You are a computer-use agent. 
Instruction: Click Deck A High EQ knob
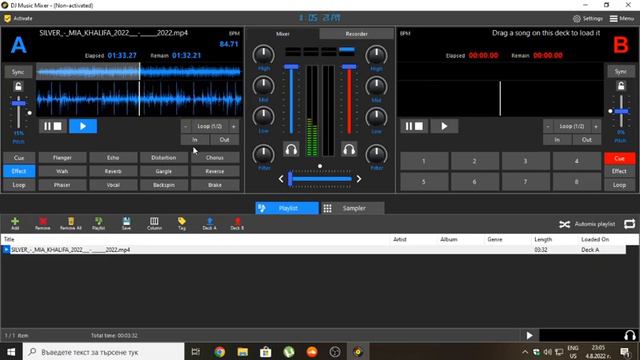tap(264, 55)
